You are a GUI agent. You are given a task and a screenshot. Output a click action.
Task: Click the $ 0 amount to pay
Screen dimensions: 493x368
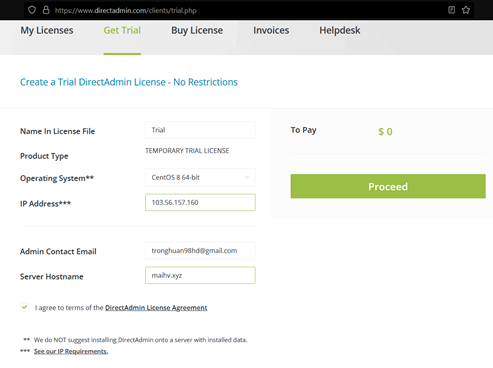(x=385, y=132)
